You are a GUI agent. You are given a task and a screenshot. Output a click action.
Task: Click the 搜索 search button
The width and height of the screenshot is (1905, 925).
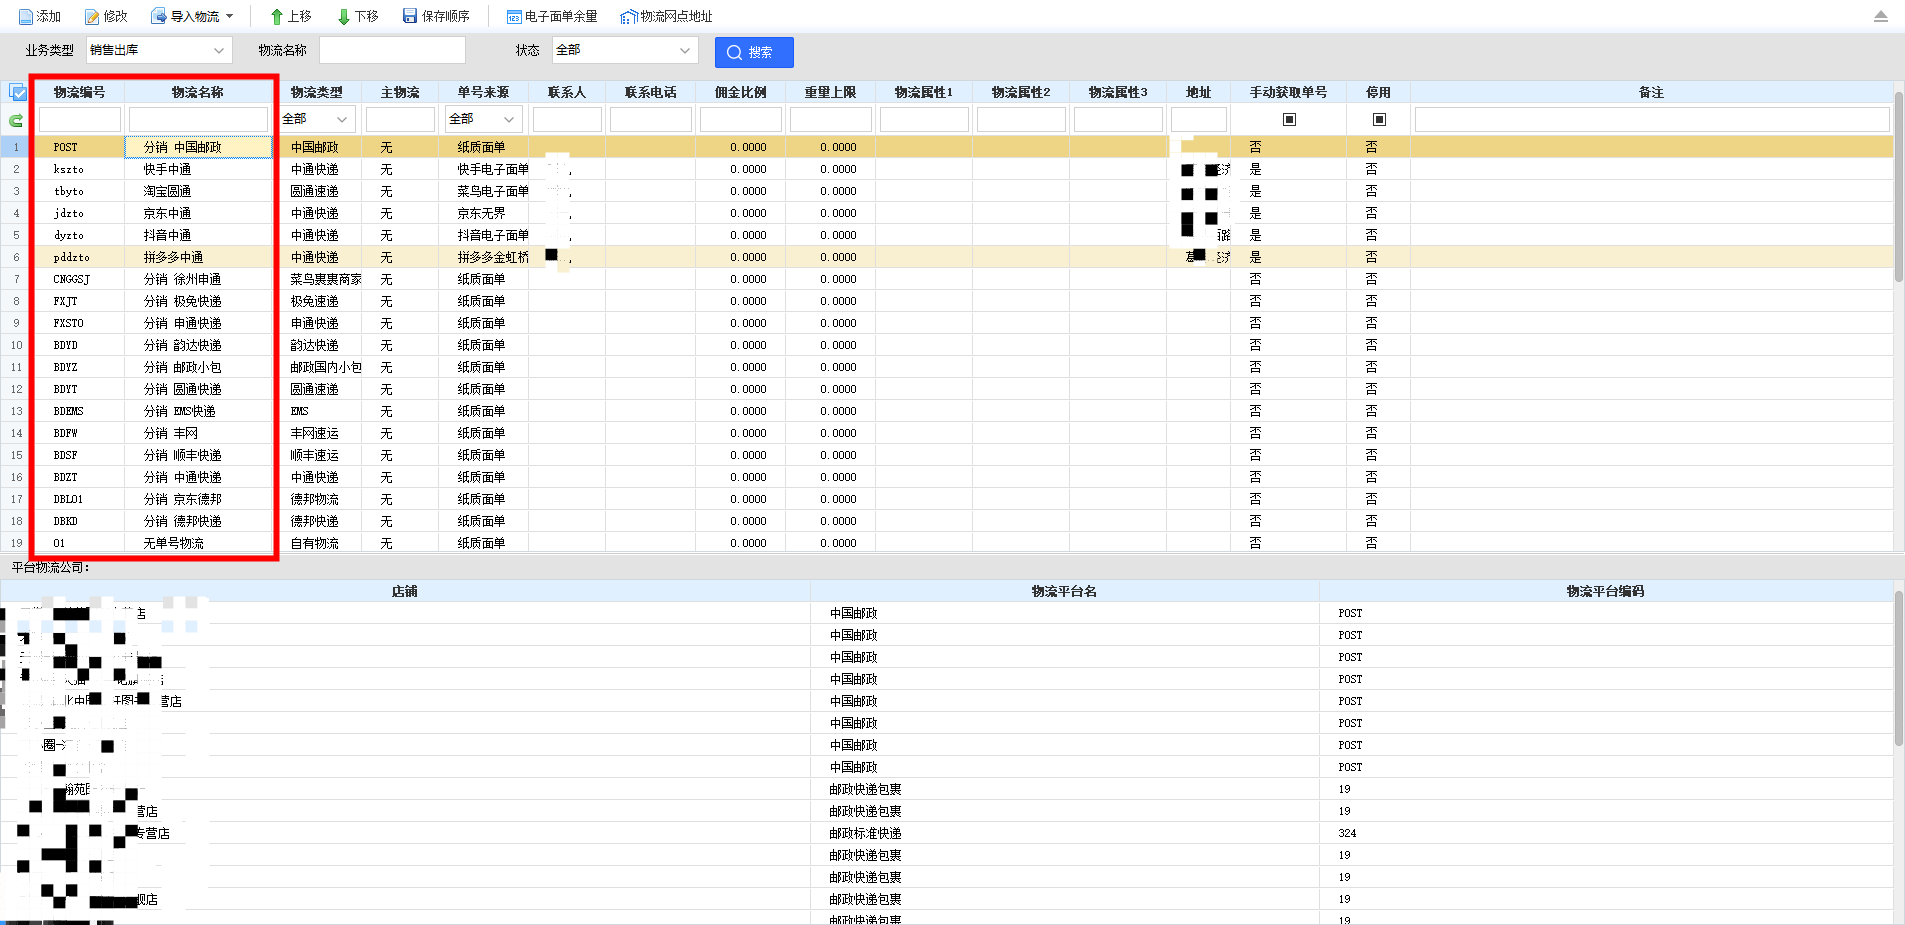coord(754,52)
